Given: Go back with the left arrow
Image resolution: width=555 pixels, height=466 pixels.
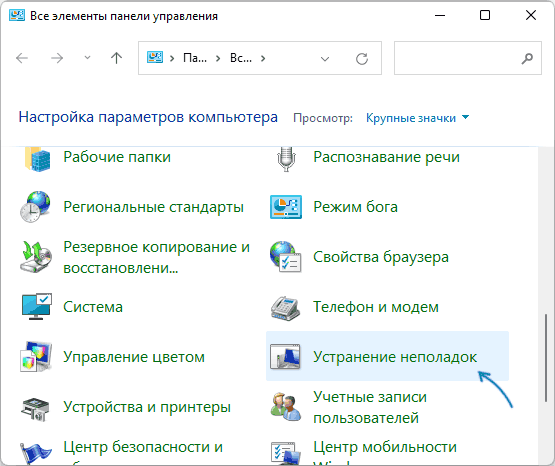Looking at the screenshot, I should [x=22, y=58].
